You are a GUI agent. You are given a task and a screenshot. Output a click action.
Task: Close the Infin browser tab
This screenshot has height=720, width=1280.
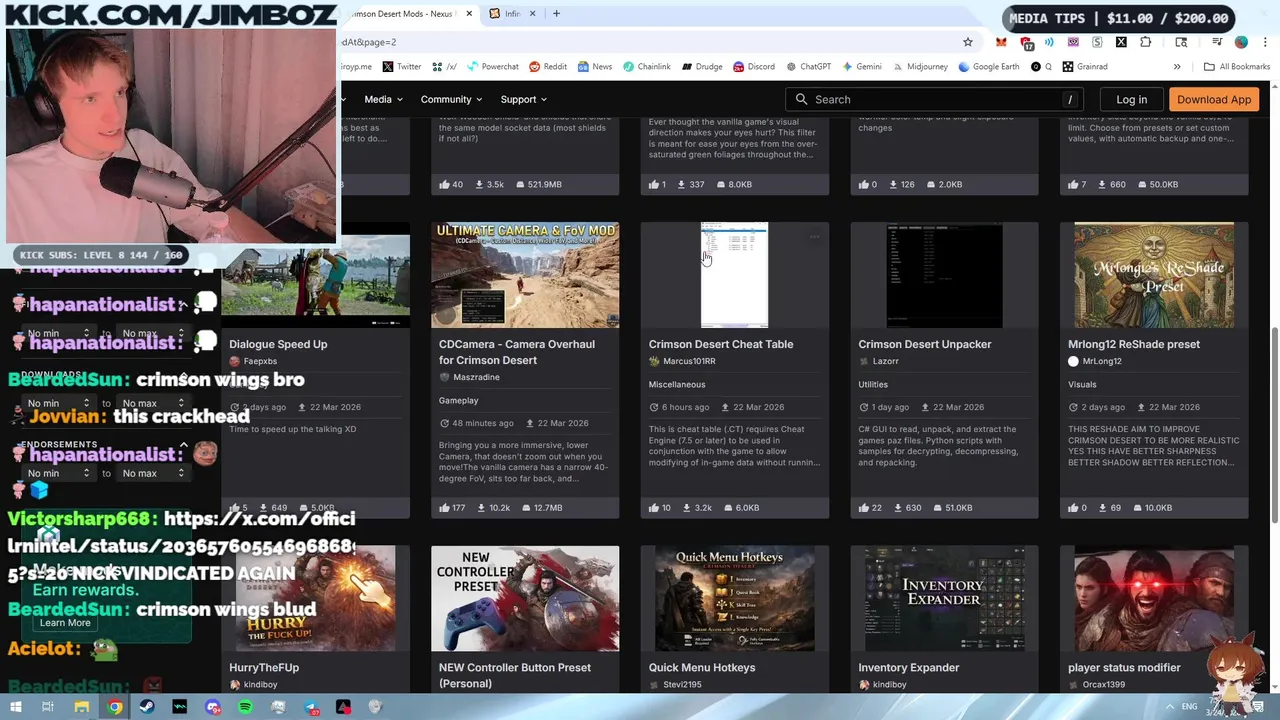[x=532, y=14]
